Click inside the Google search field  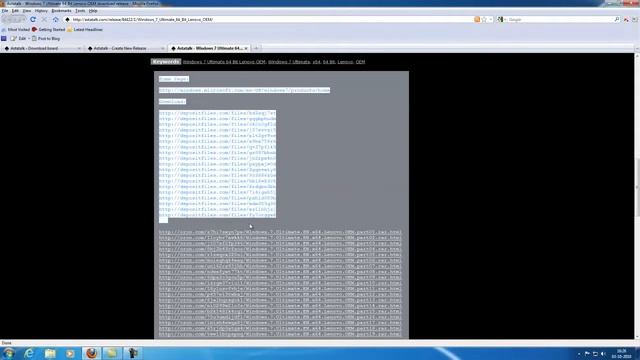pyautogui.click(x=560, y=19)
